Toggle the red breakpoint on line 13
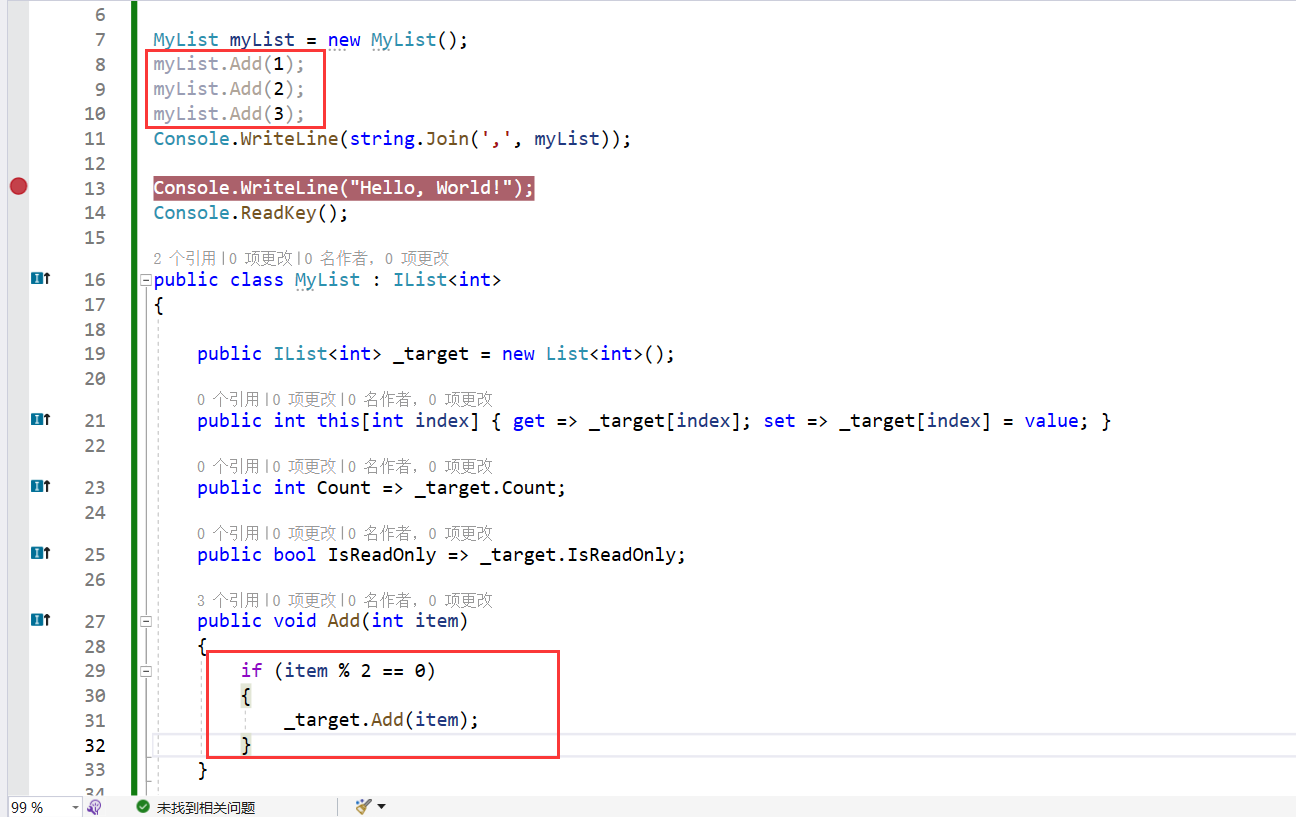The image size is (1296, 817). pos(17,186)
